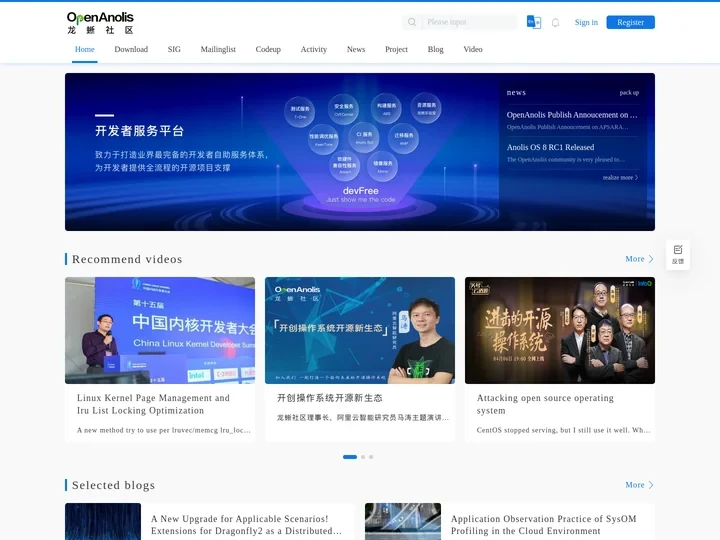Click 'The OpenAnolis community is very pleased' text

tap(566, 160)
